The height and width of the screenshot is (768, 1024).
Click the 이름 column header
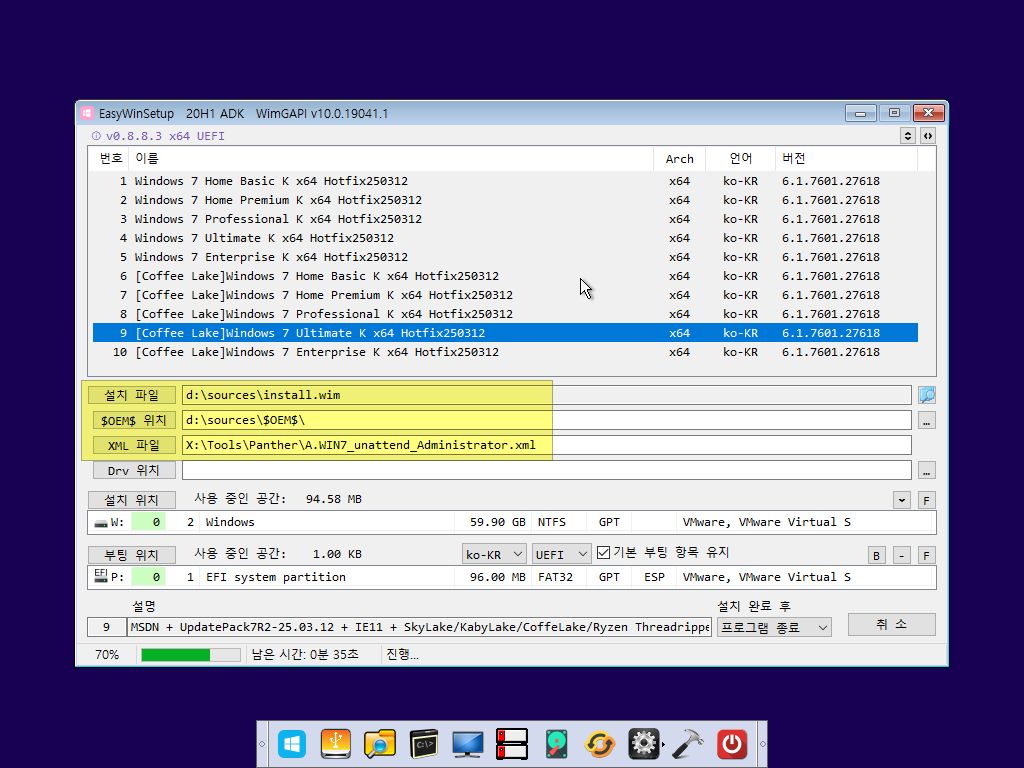click(x=391, y=159)
